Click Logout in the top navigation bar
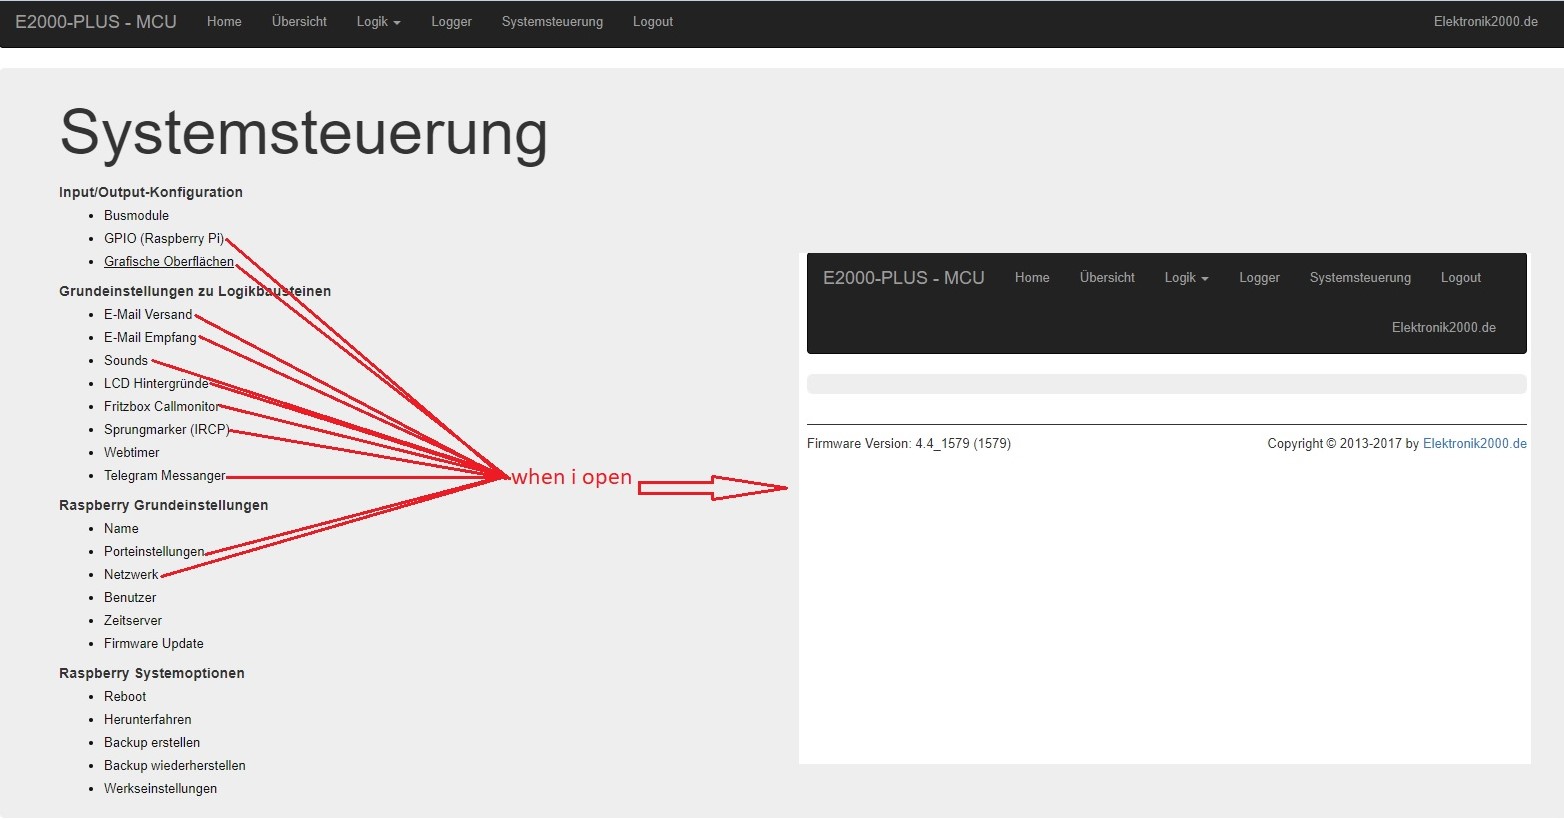This screenshot has width=1564, height=819. coord(652,22)
